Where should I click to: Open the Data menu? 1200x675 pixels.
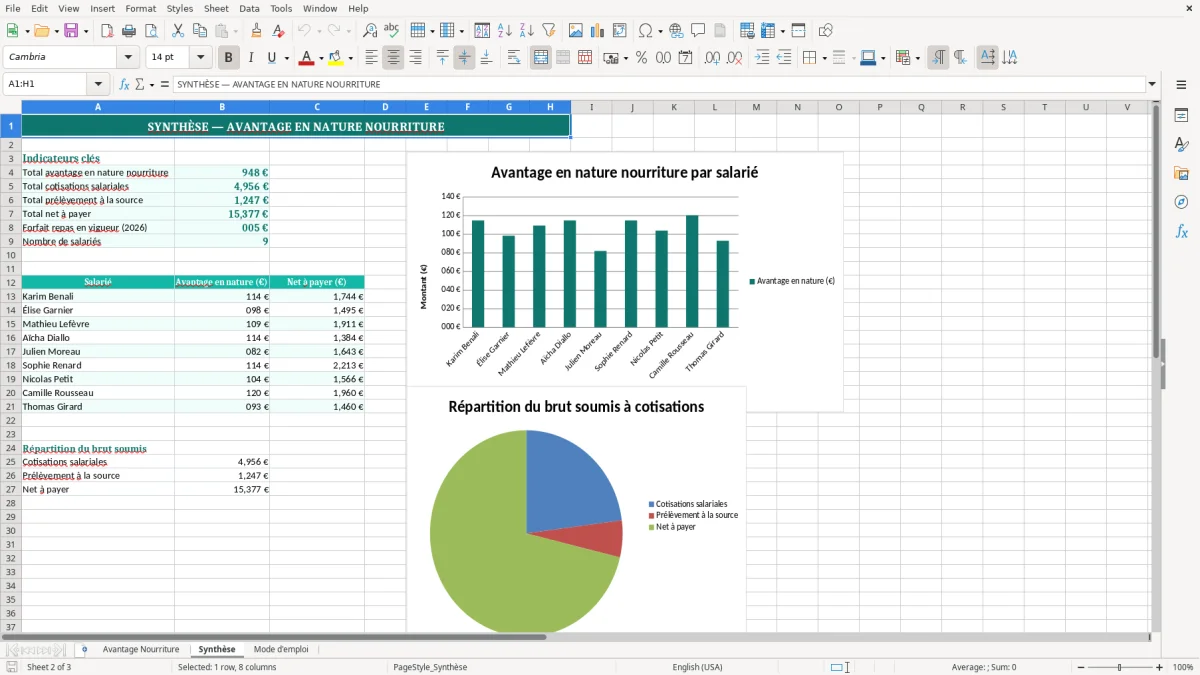249,8
